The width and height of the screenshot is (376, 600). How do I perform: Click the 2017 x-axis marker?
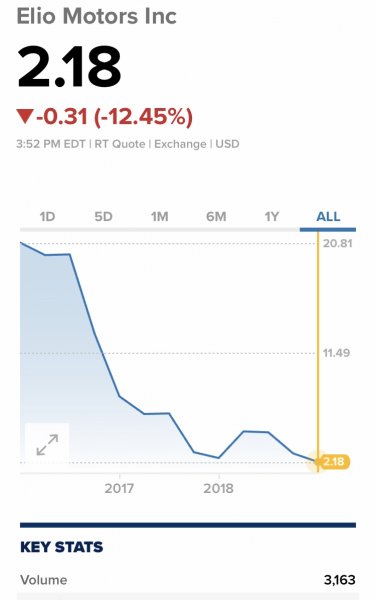119,488
